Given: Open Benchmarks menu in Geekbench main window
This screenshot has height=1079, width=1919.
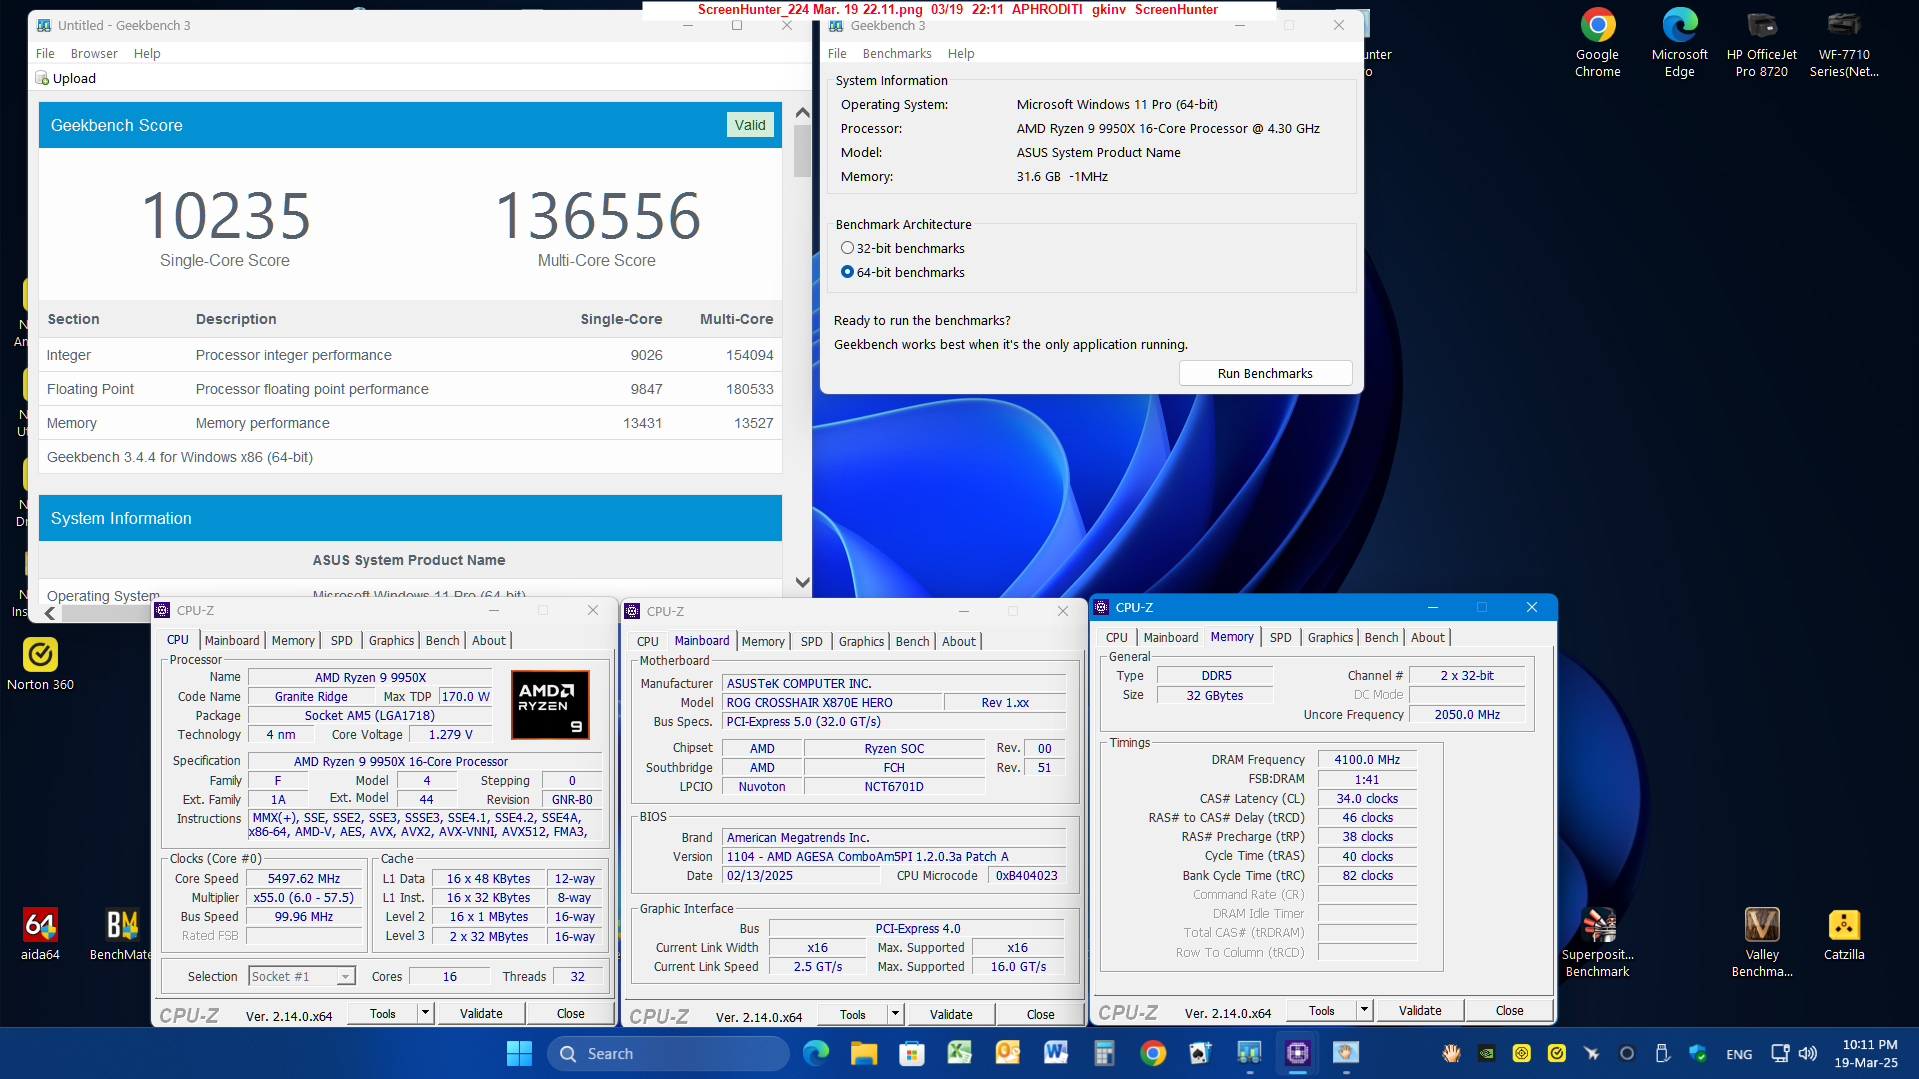Looking at the screenshot, I should (x=897, y=53).
